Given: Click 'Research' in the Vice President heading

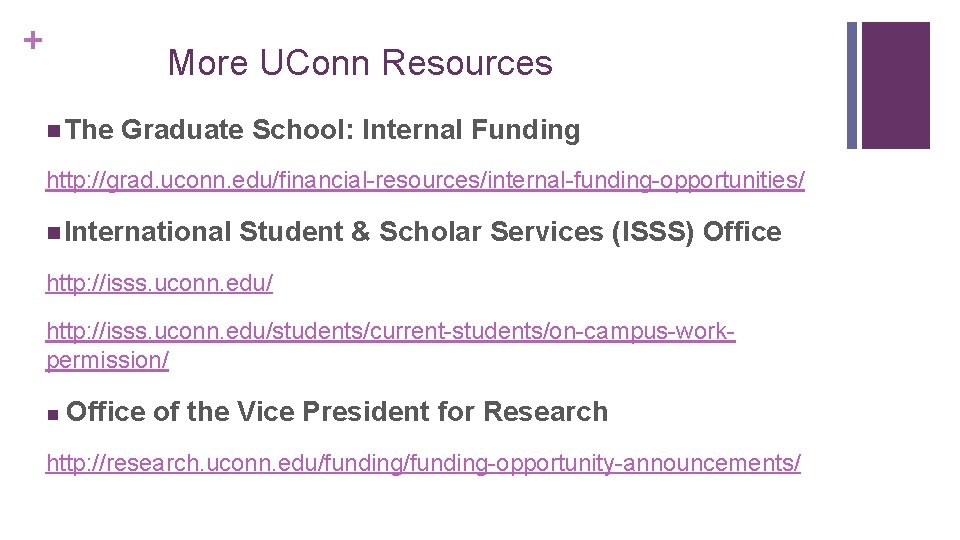Looking at the screenshot, I should (x=545, y=412).
